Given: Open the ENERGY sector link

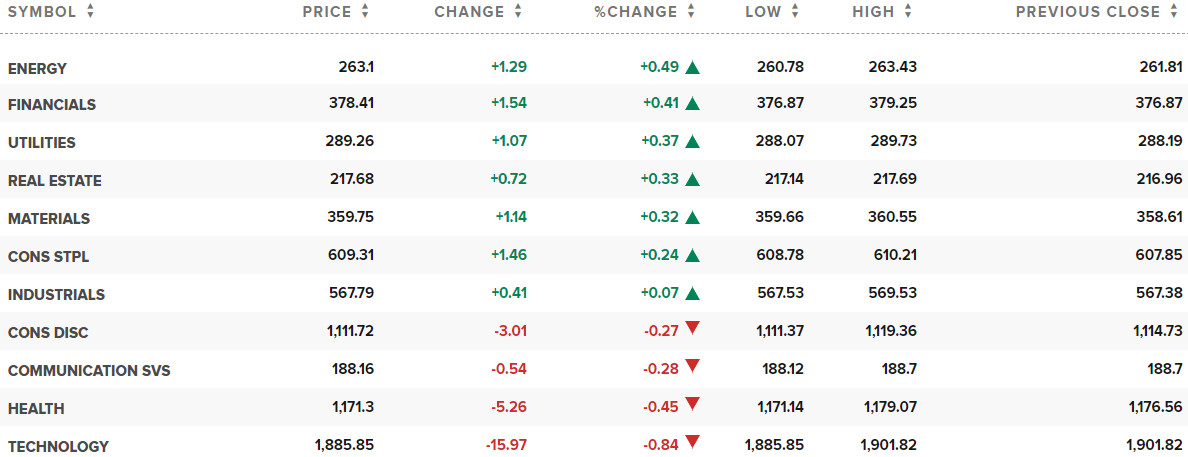Looking at the screenshot, I should tap(37, 68).
